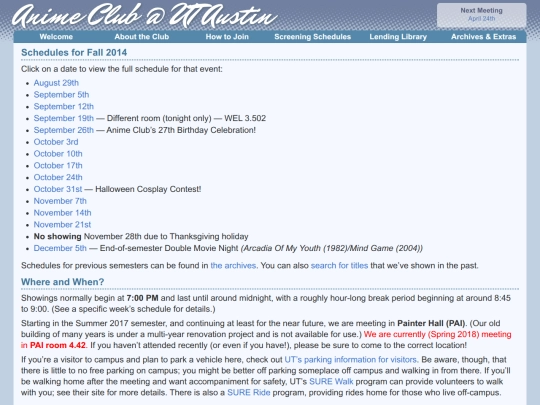Screen dimensions: 540x405
Task: Open the November 7th schedule
Action: 60,201
